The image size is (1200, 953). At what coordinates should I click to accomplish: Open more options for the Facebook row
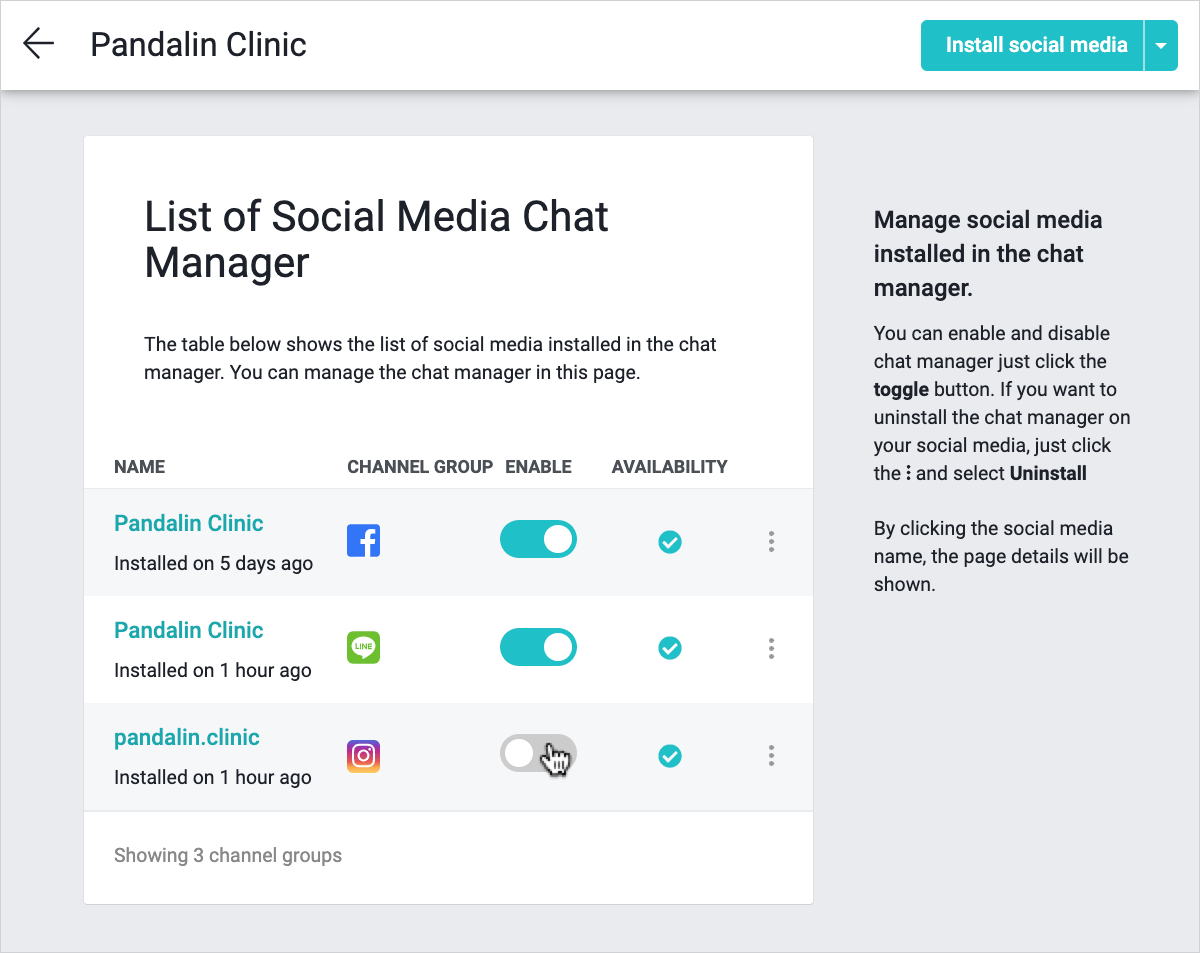pyautogui.click(x=771, y=542)
